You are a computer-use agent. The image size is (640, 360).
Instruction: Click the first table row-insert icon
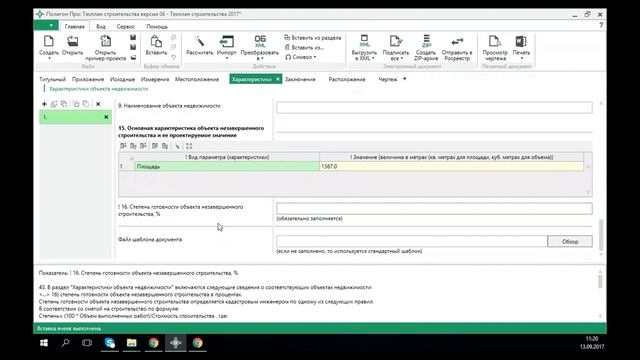[x=123, y=146]
